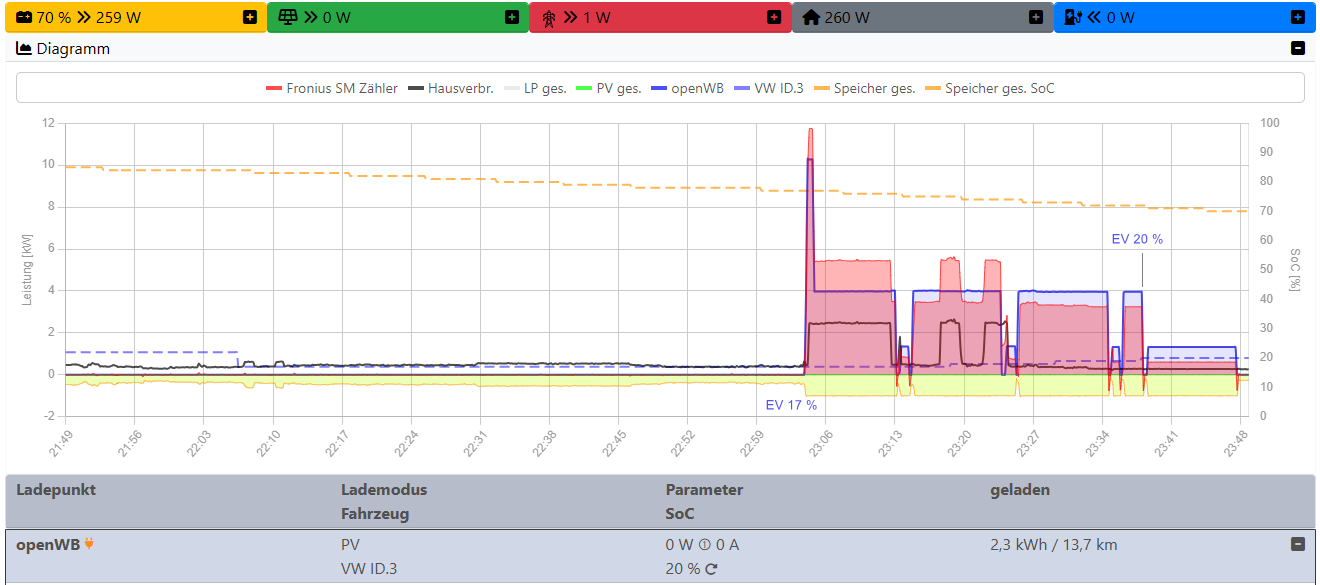The width and height of the screenshot is (1320, 585).
Task: Click the orange plug icon next to openWB
Action: (89, 544)
